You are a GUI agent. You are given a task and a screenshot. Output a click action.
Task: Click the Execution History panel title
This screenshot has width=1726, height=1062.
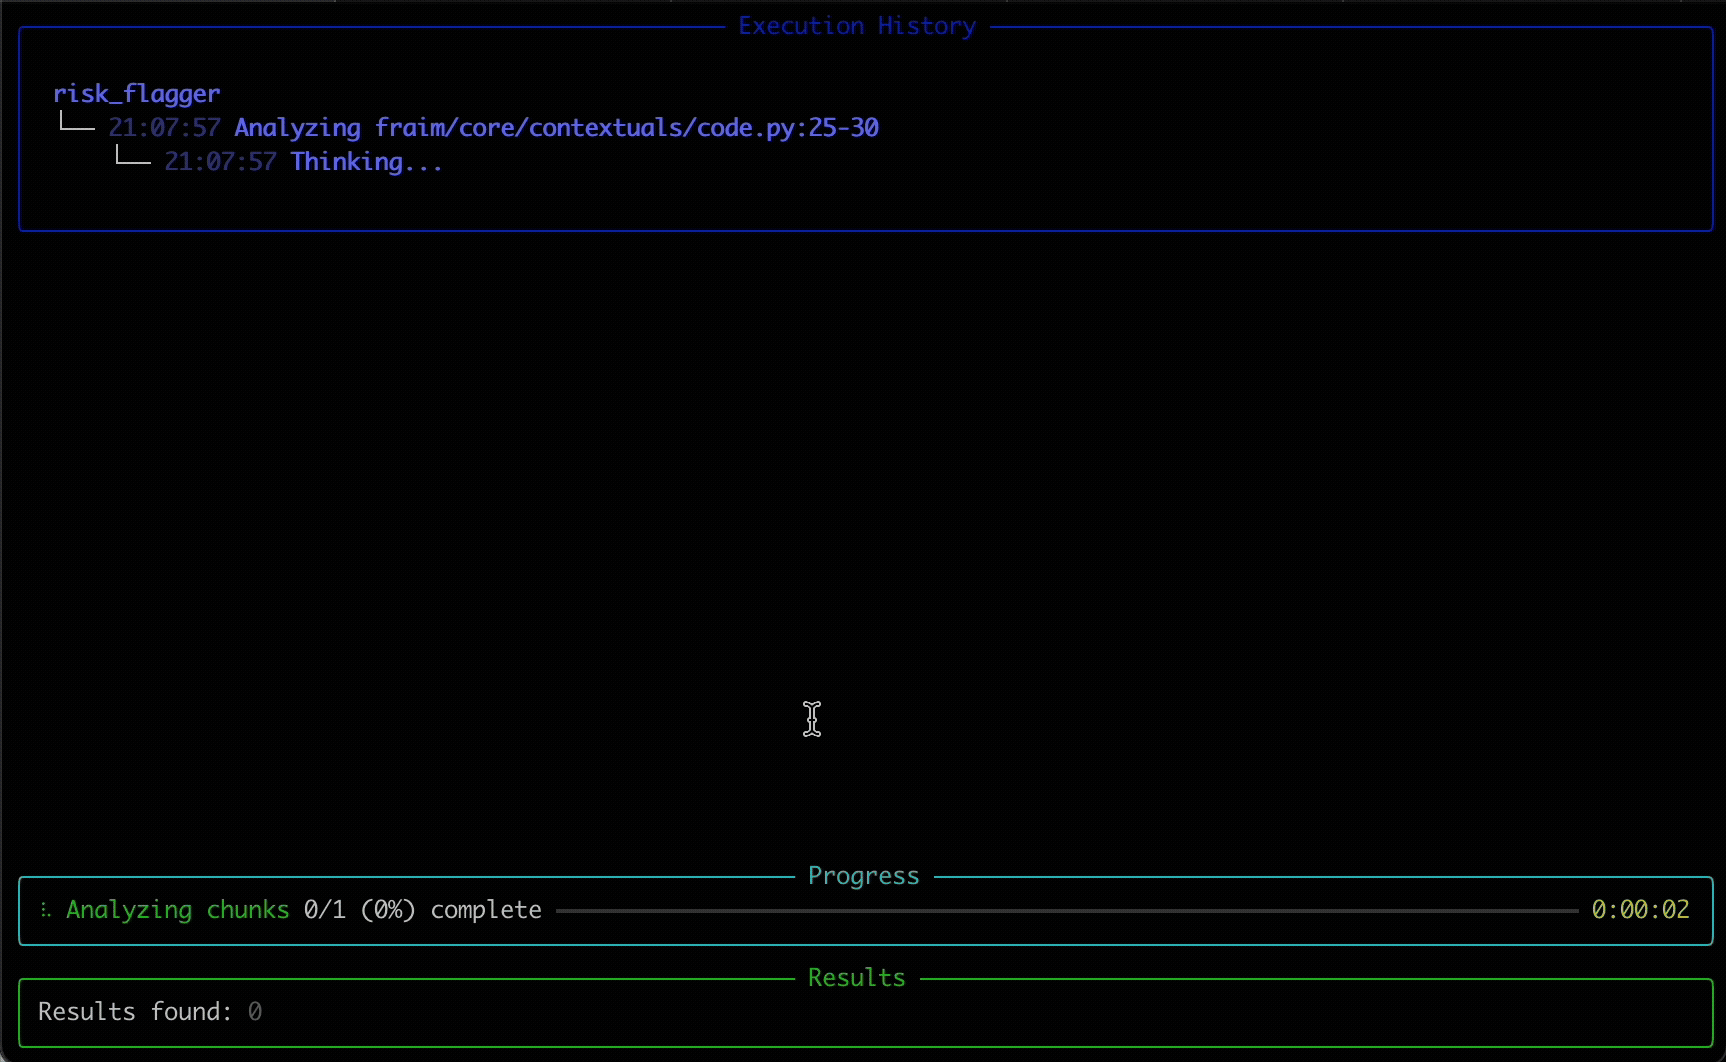[x=856, y=26]
